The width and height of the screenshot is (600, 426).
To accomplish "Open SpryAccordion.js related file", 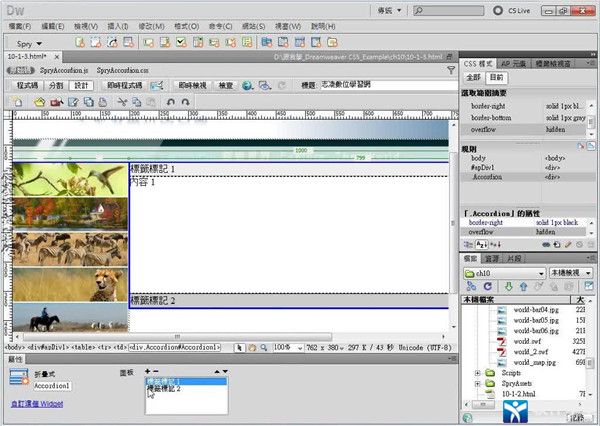I will [x=64, y=70].
